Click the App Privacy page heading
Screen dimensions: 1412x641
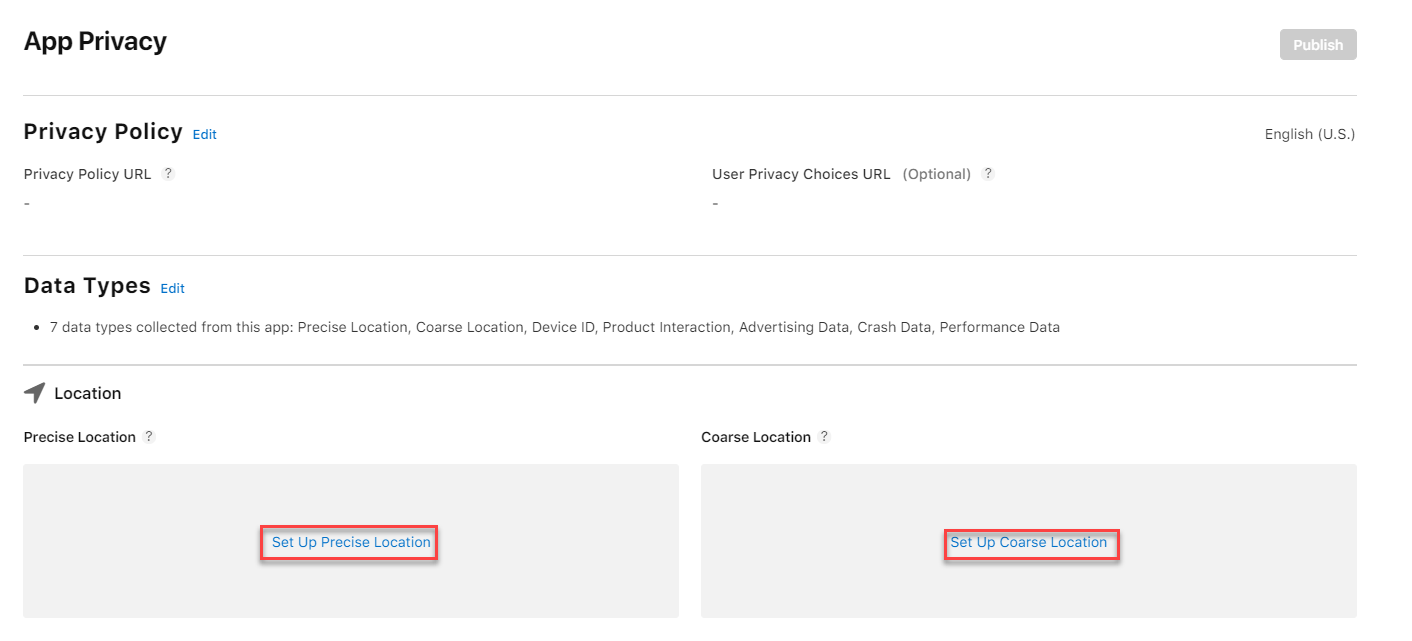click(95, 42)
